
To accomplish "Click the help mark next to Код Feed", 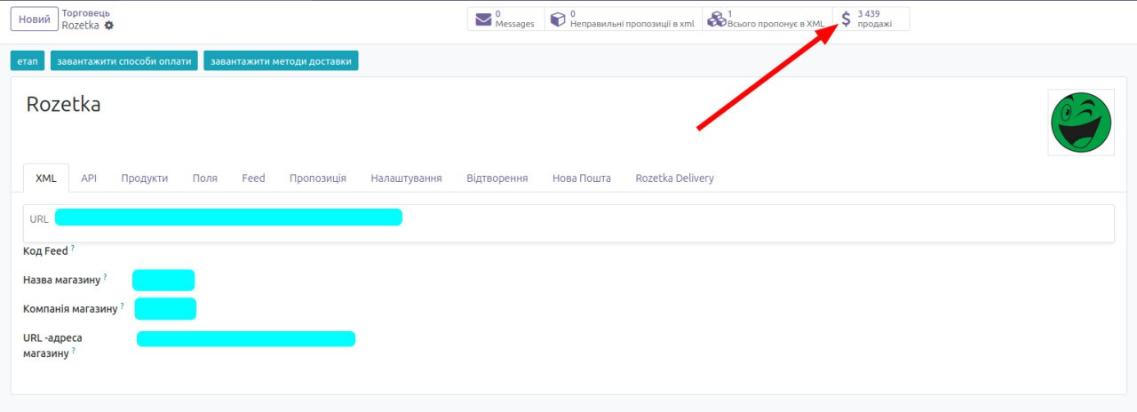I will pos(73,248).
